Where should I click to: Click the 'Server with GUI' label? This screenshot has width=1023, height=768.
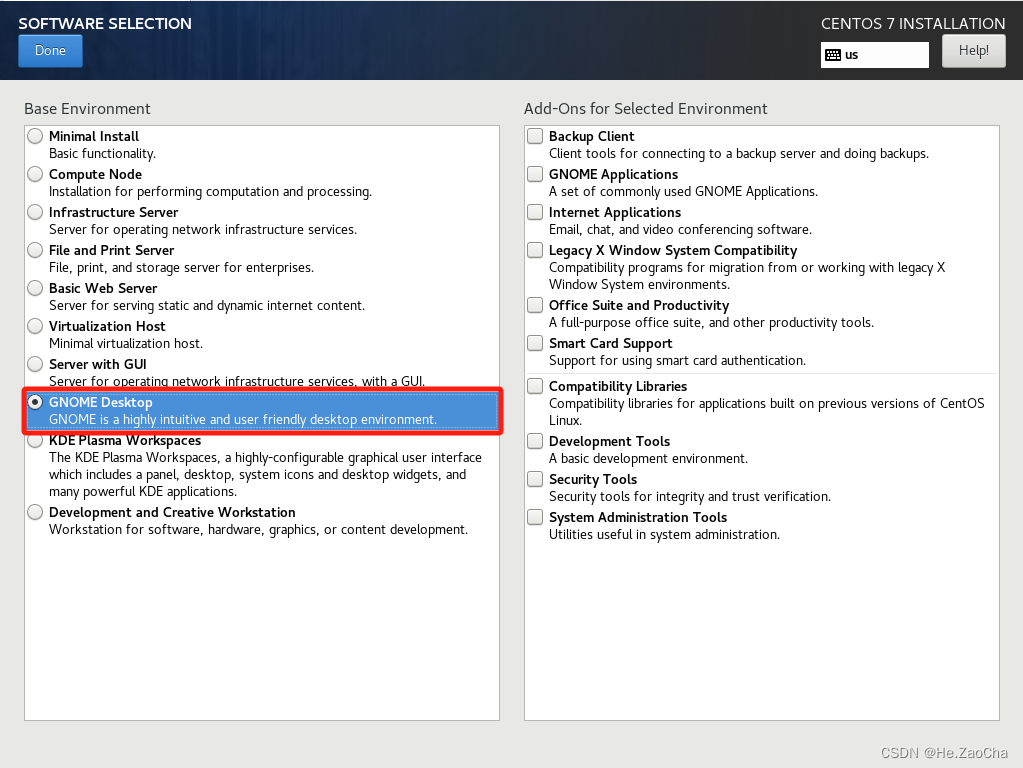point(98,364)
